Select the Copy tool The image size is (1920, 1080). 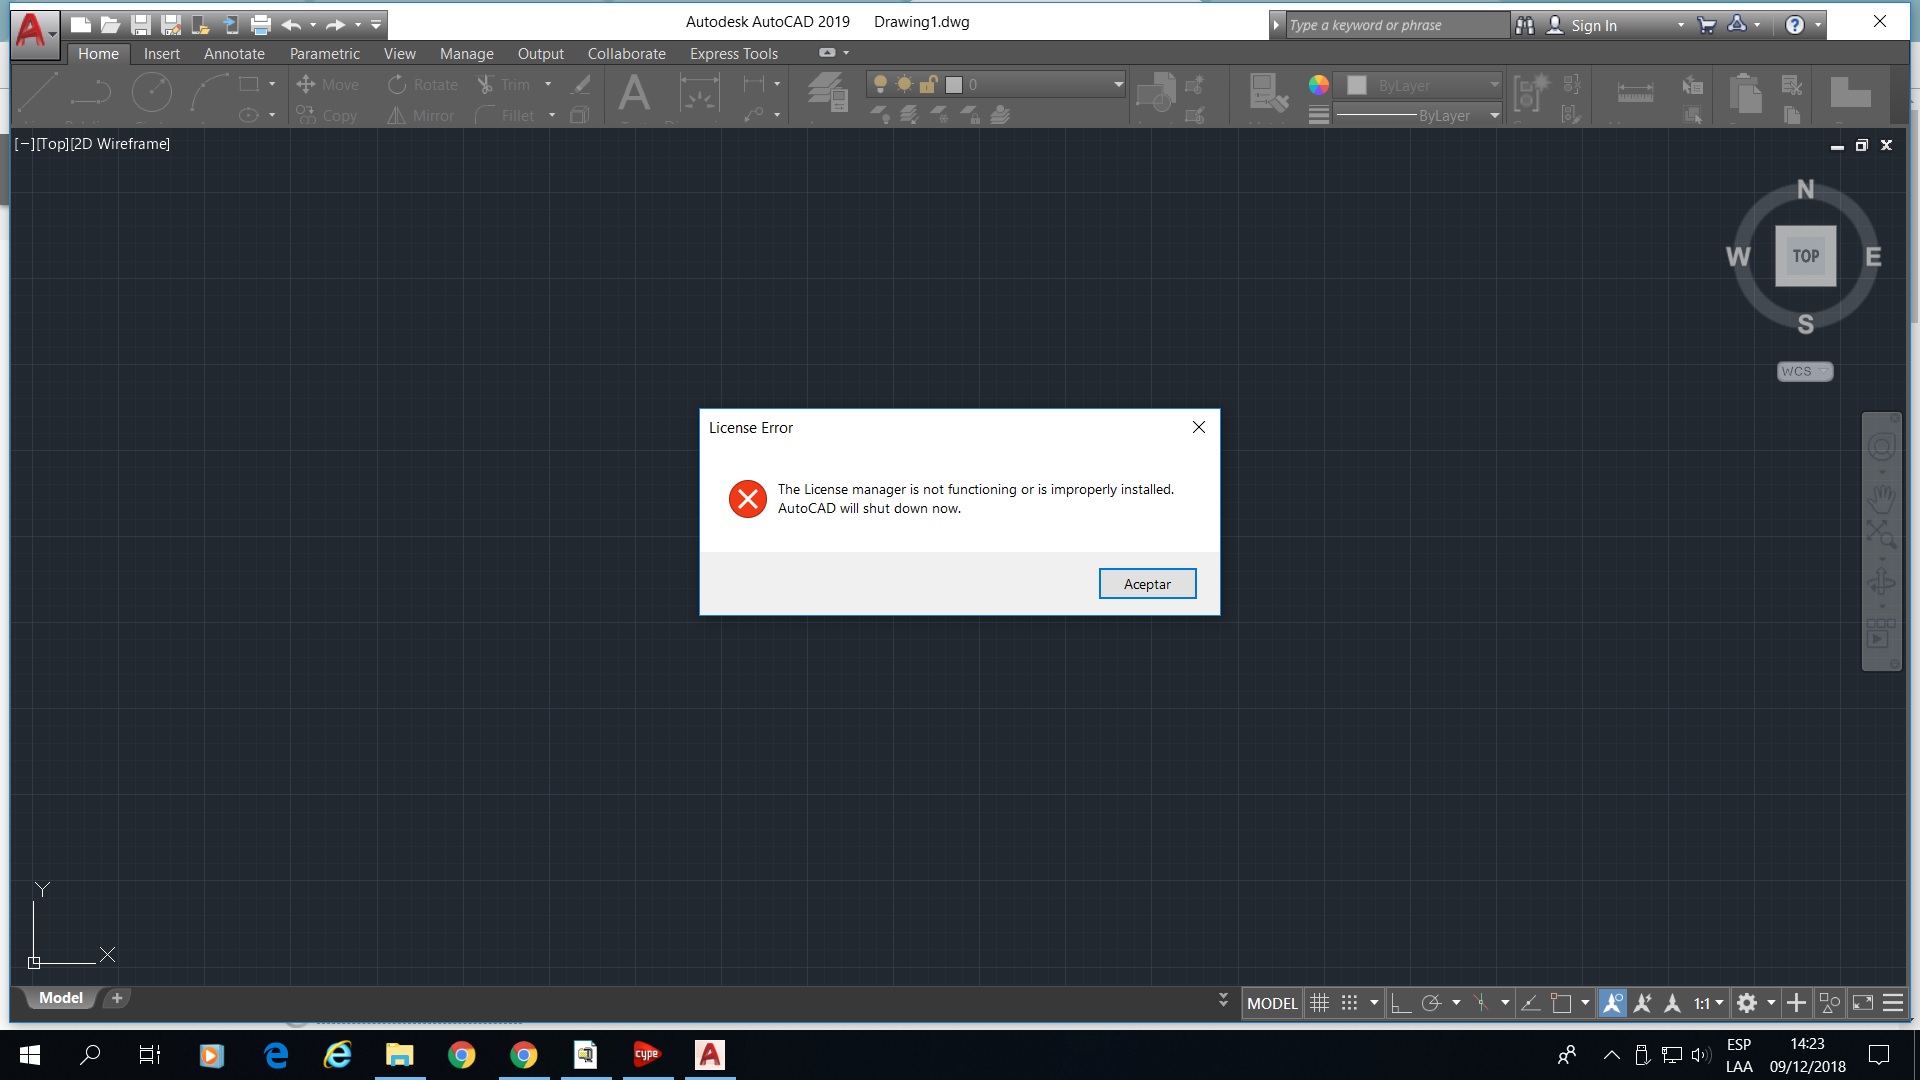329,115
